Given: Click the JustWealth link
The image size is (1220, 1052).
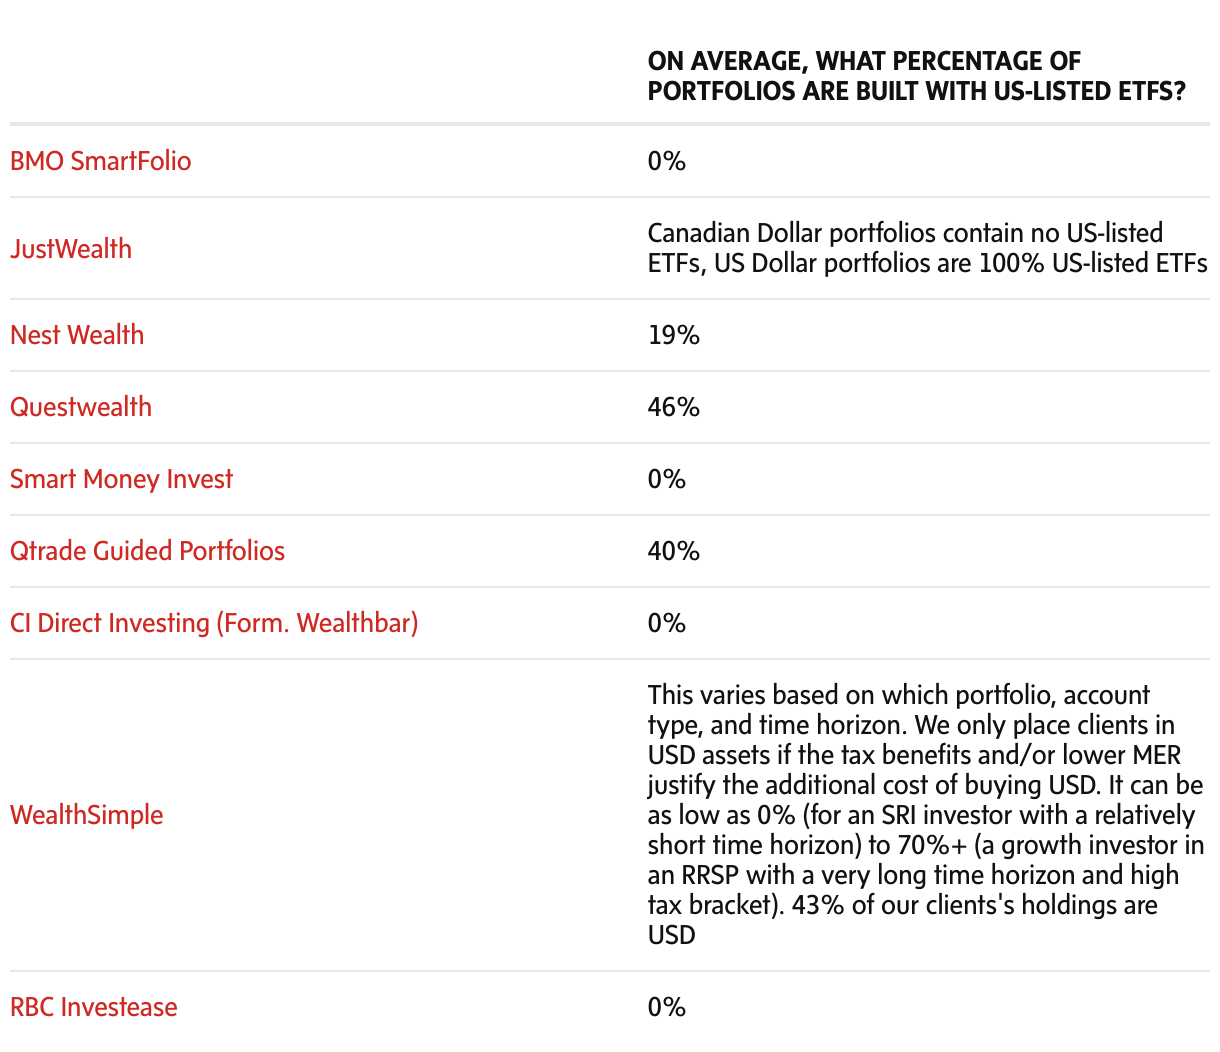Looking at the screenshot, I should click(x=71, y=249).
